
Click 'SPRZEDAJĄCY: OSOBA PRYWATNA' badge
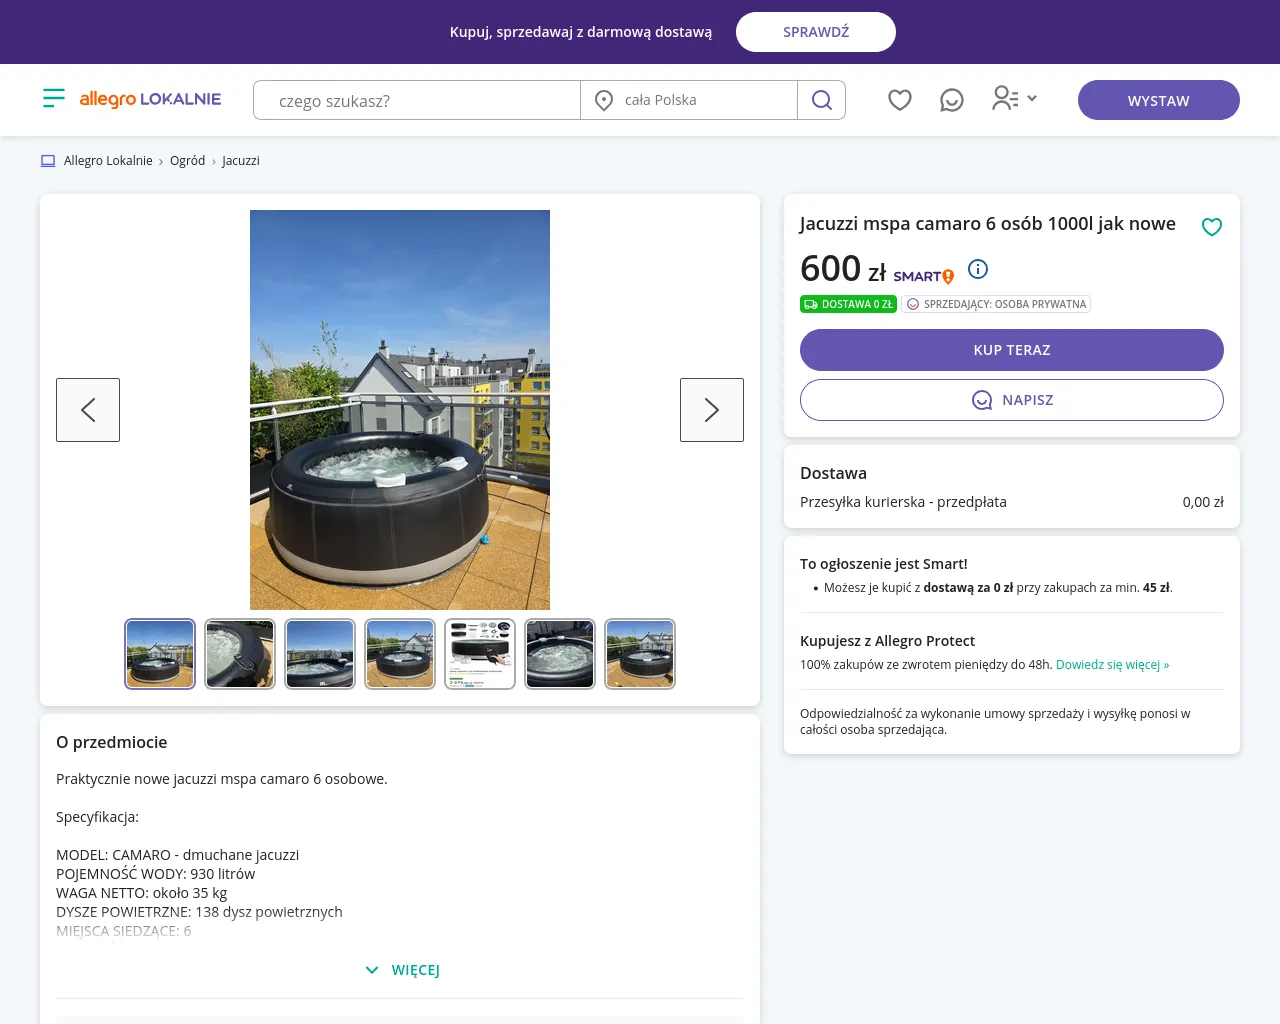pos(996,304)
